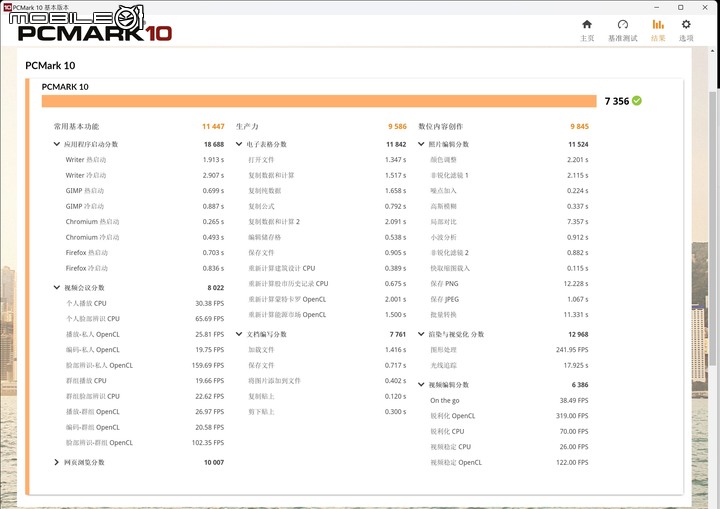The image size is (720, 509).
Task: Open the Results (结果) bar chart icon
Action: (x=658, y=24)
